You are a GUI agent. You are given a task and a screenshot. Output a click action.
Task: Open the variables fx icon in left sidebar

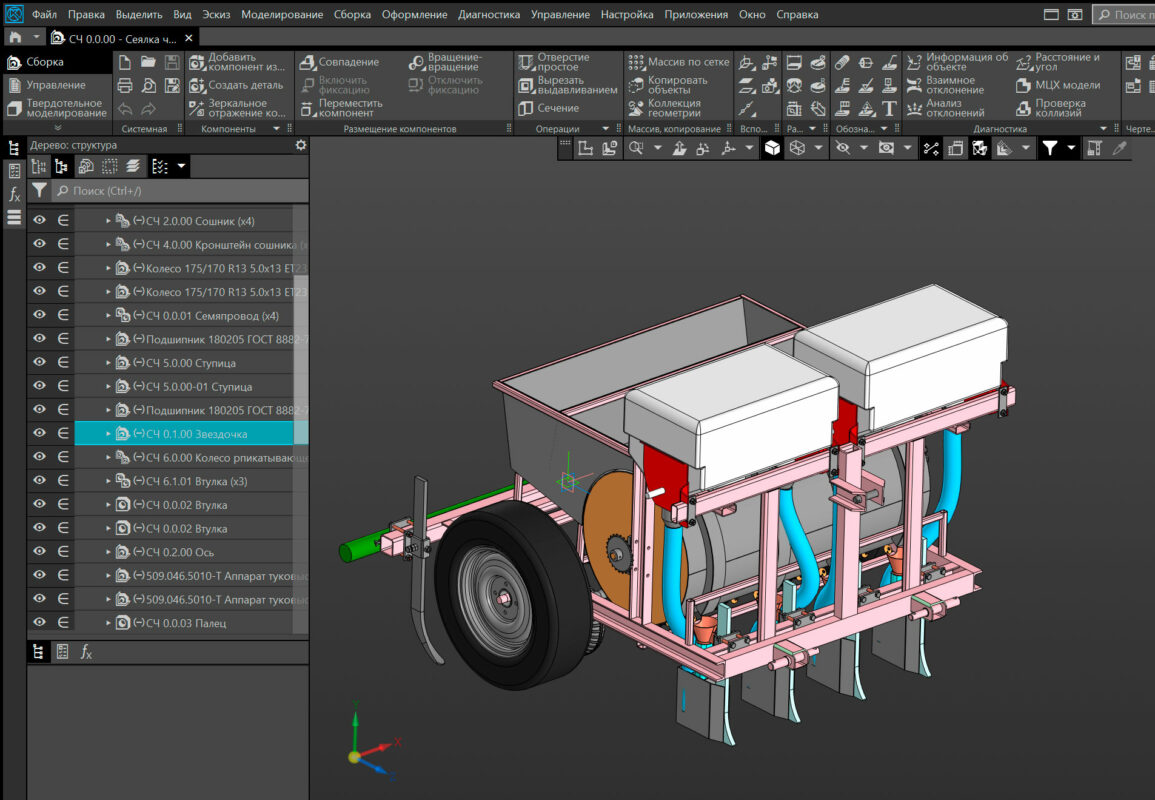14,194
